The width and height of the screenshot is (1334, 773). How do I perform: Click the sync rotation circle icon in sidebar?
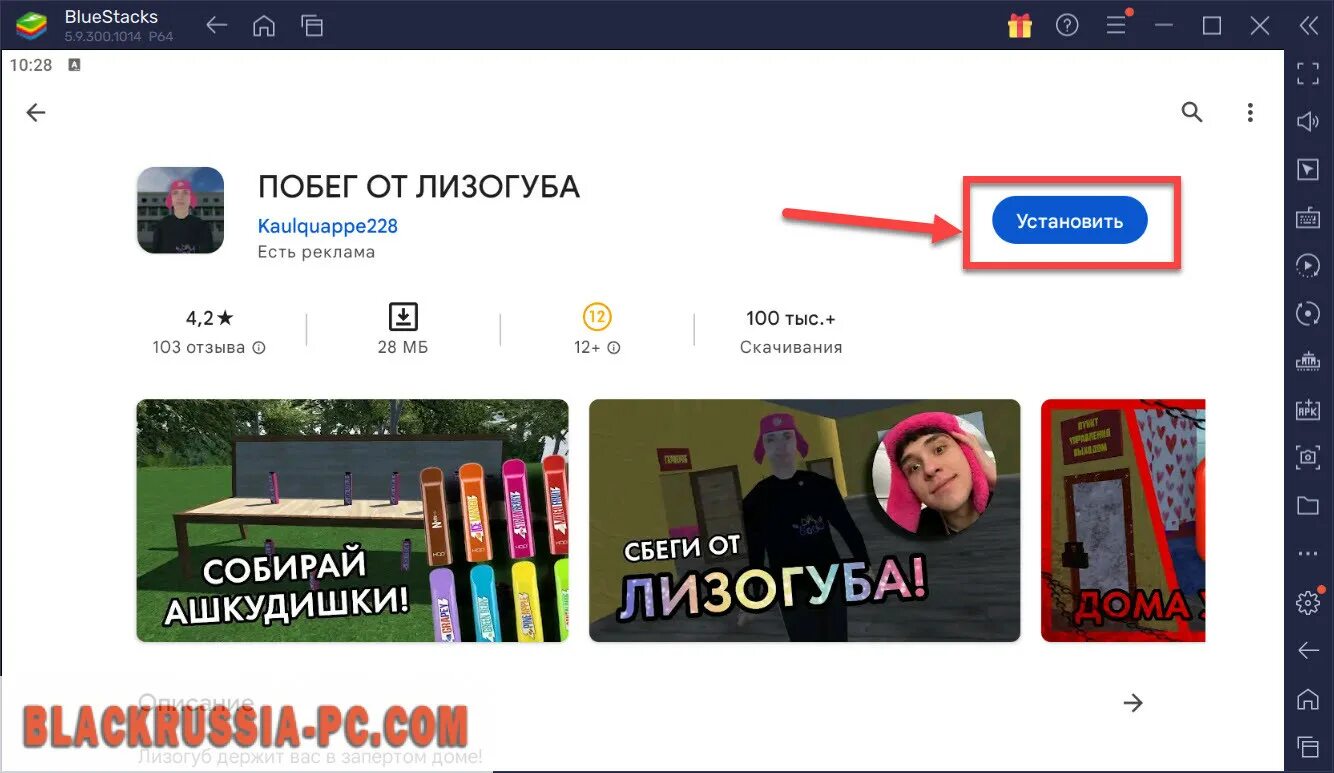tap(1308, 313)
